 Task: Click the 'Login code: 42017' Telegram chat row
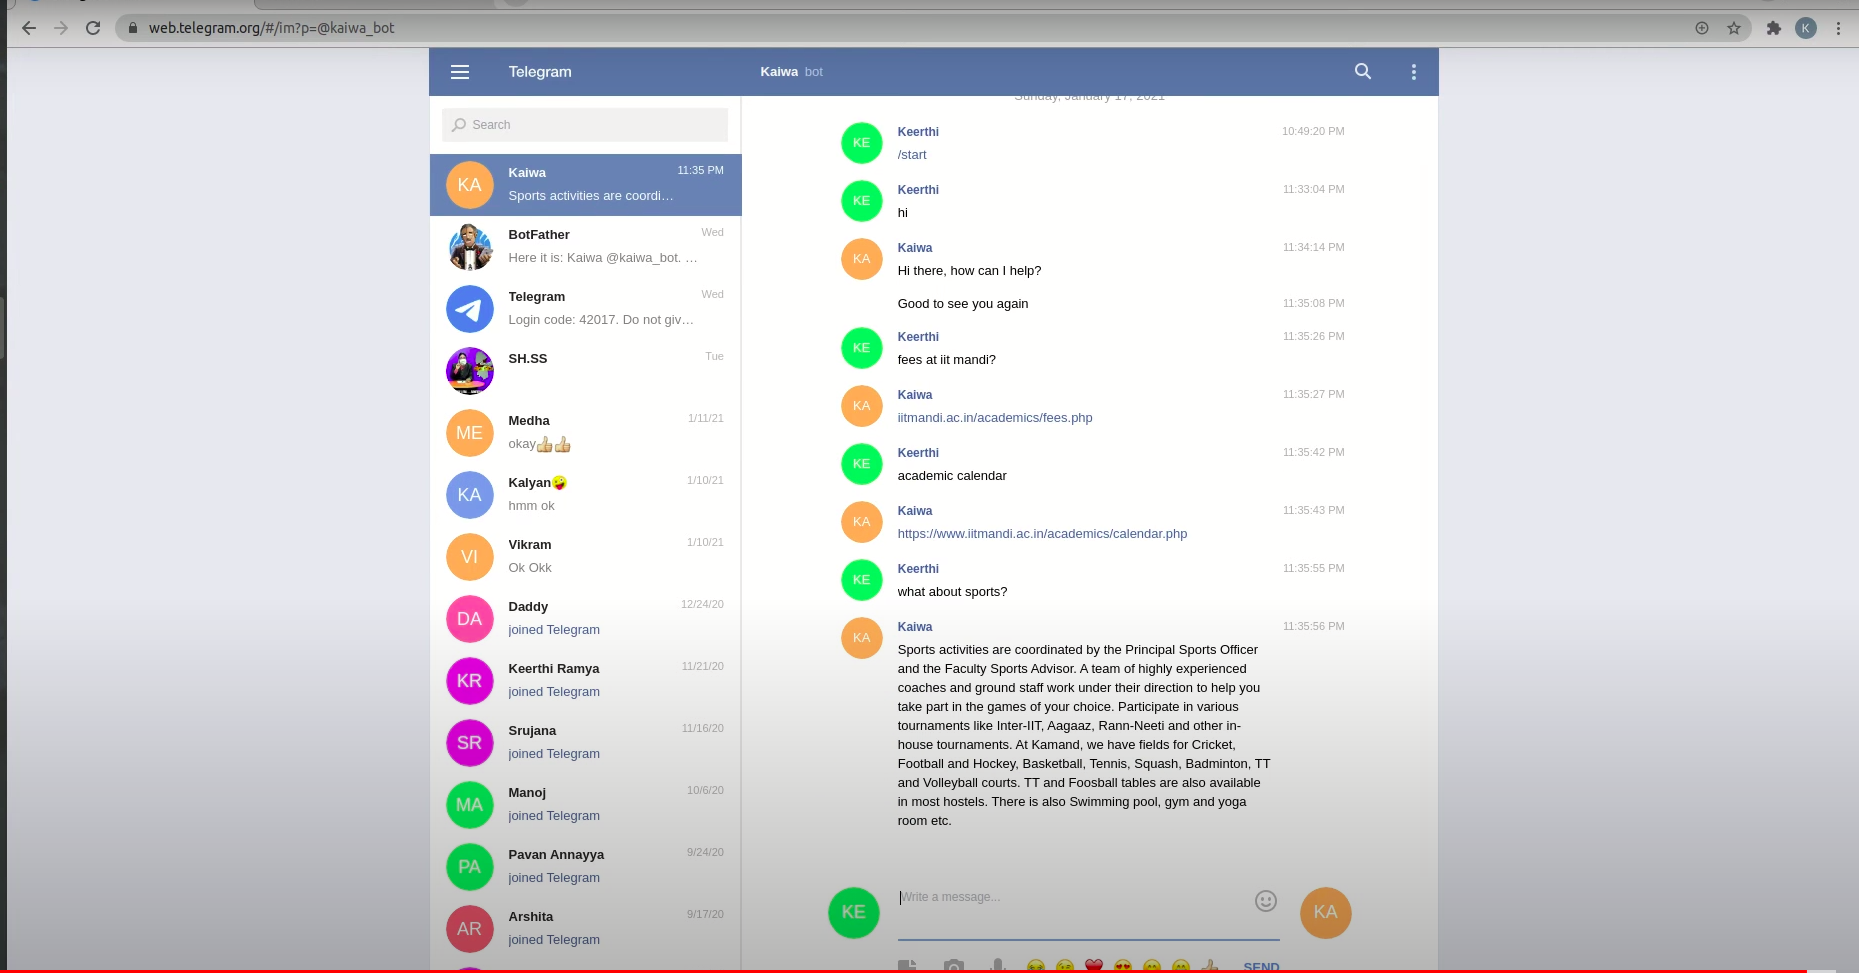[x=585, y=309]
